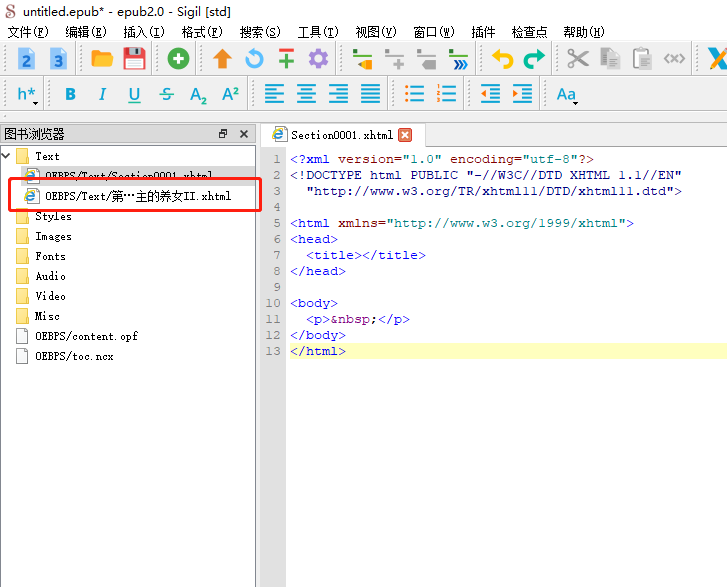The width and height of the screenshot is (727, 587).
Task: Cut selection with scissors icon
Action: pyautogui.click(x=578, y=59)
